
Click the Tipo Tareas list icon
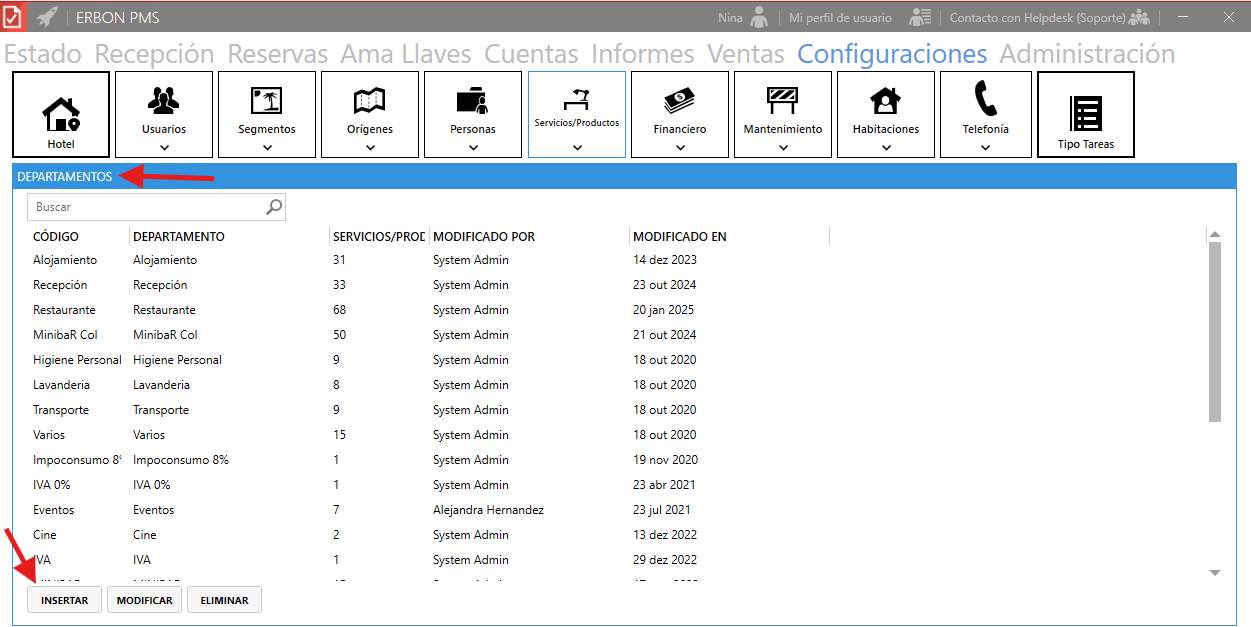1085,113
